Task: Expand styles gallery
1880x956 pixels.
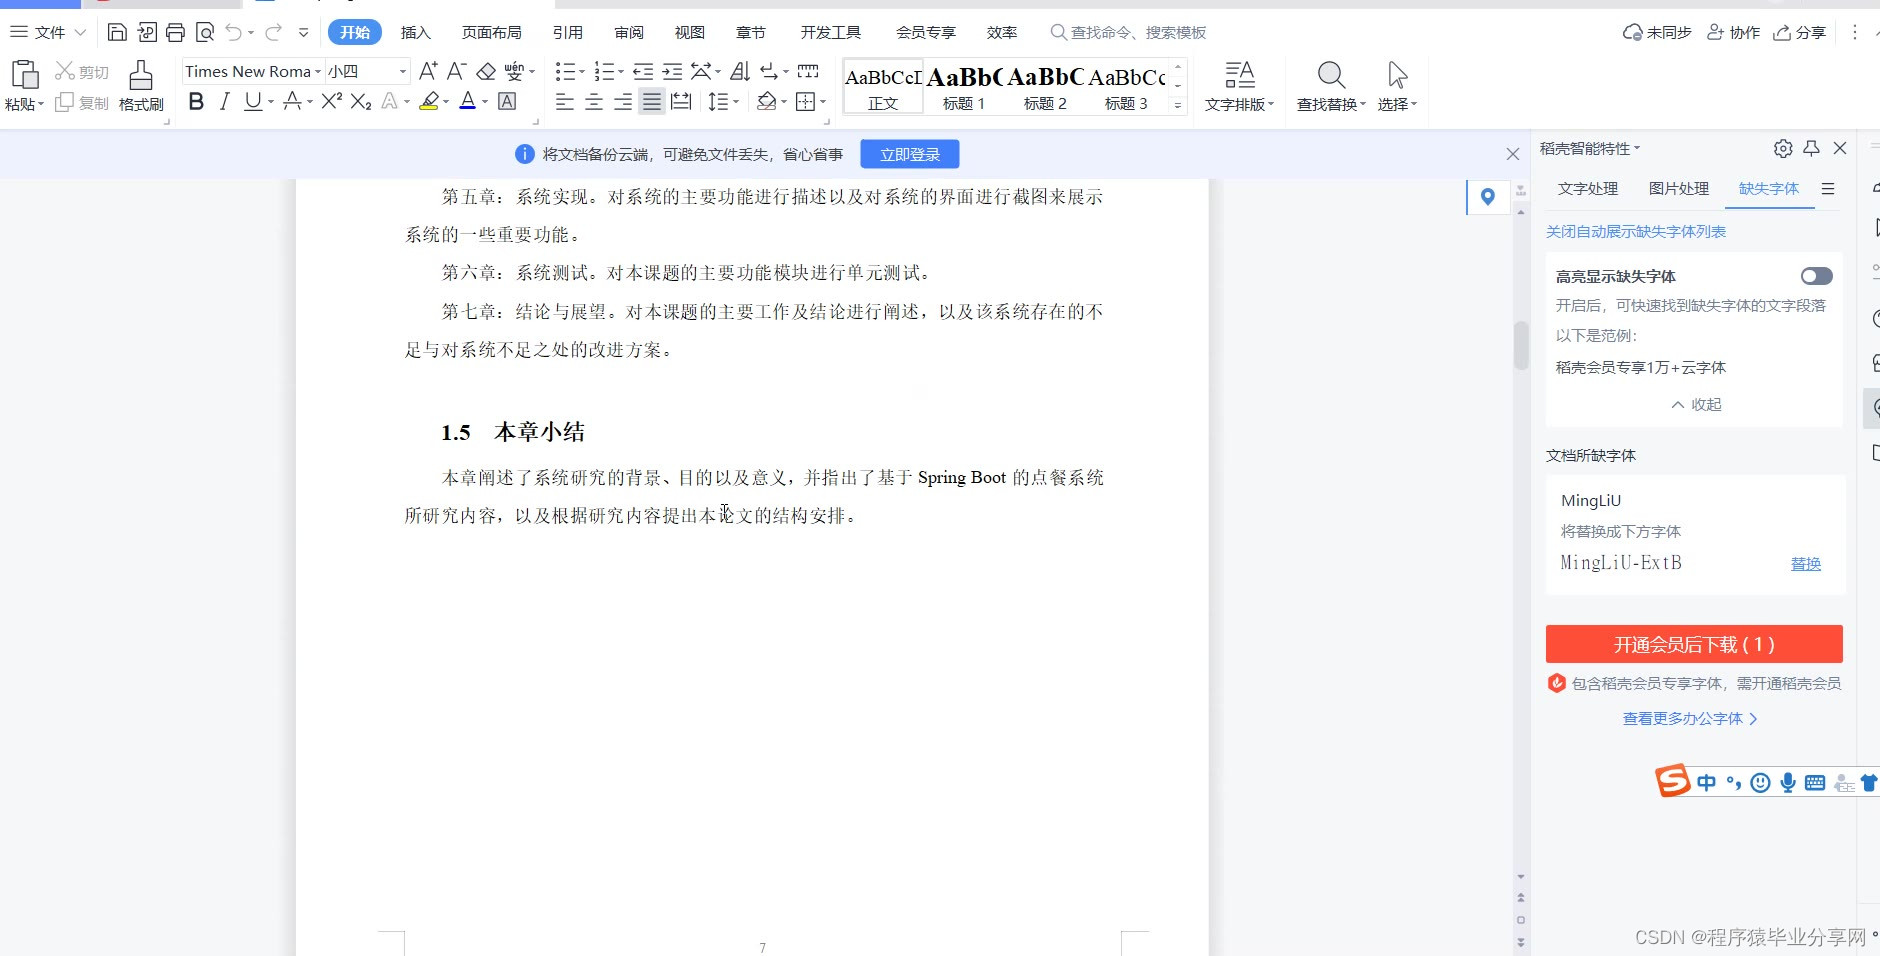Action: point(1178,104)
